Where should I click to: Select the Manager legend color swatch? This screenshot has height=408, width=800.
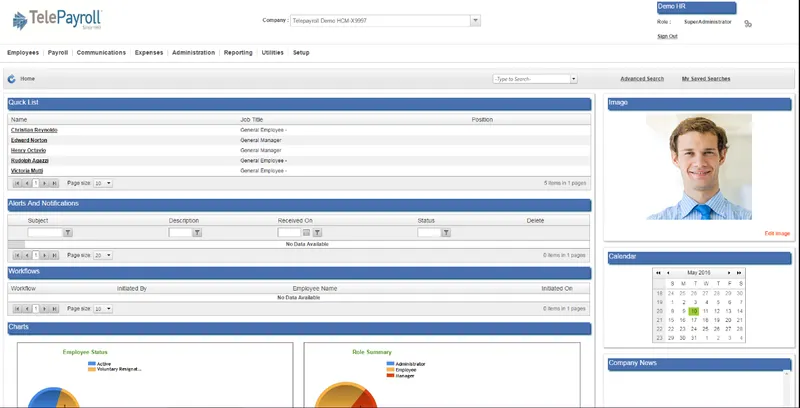[390, 375]
